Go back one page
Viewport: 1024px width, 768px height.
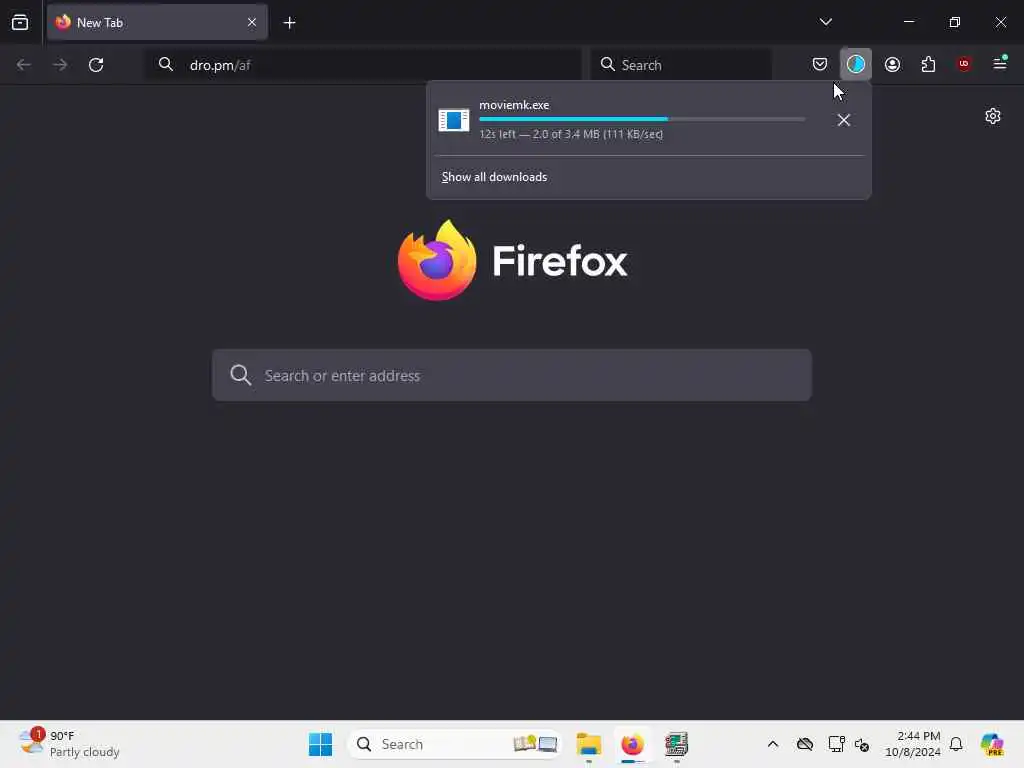(24, 65)
